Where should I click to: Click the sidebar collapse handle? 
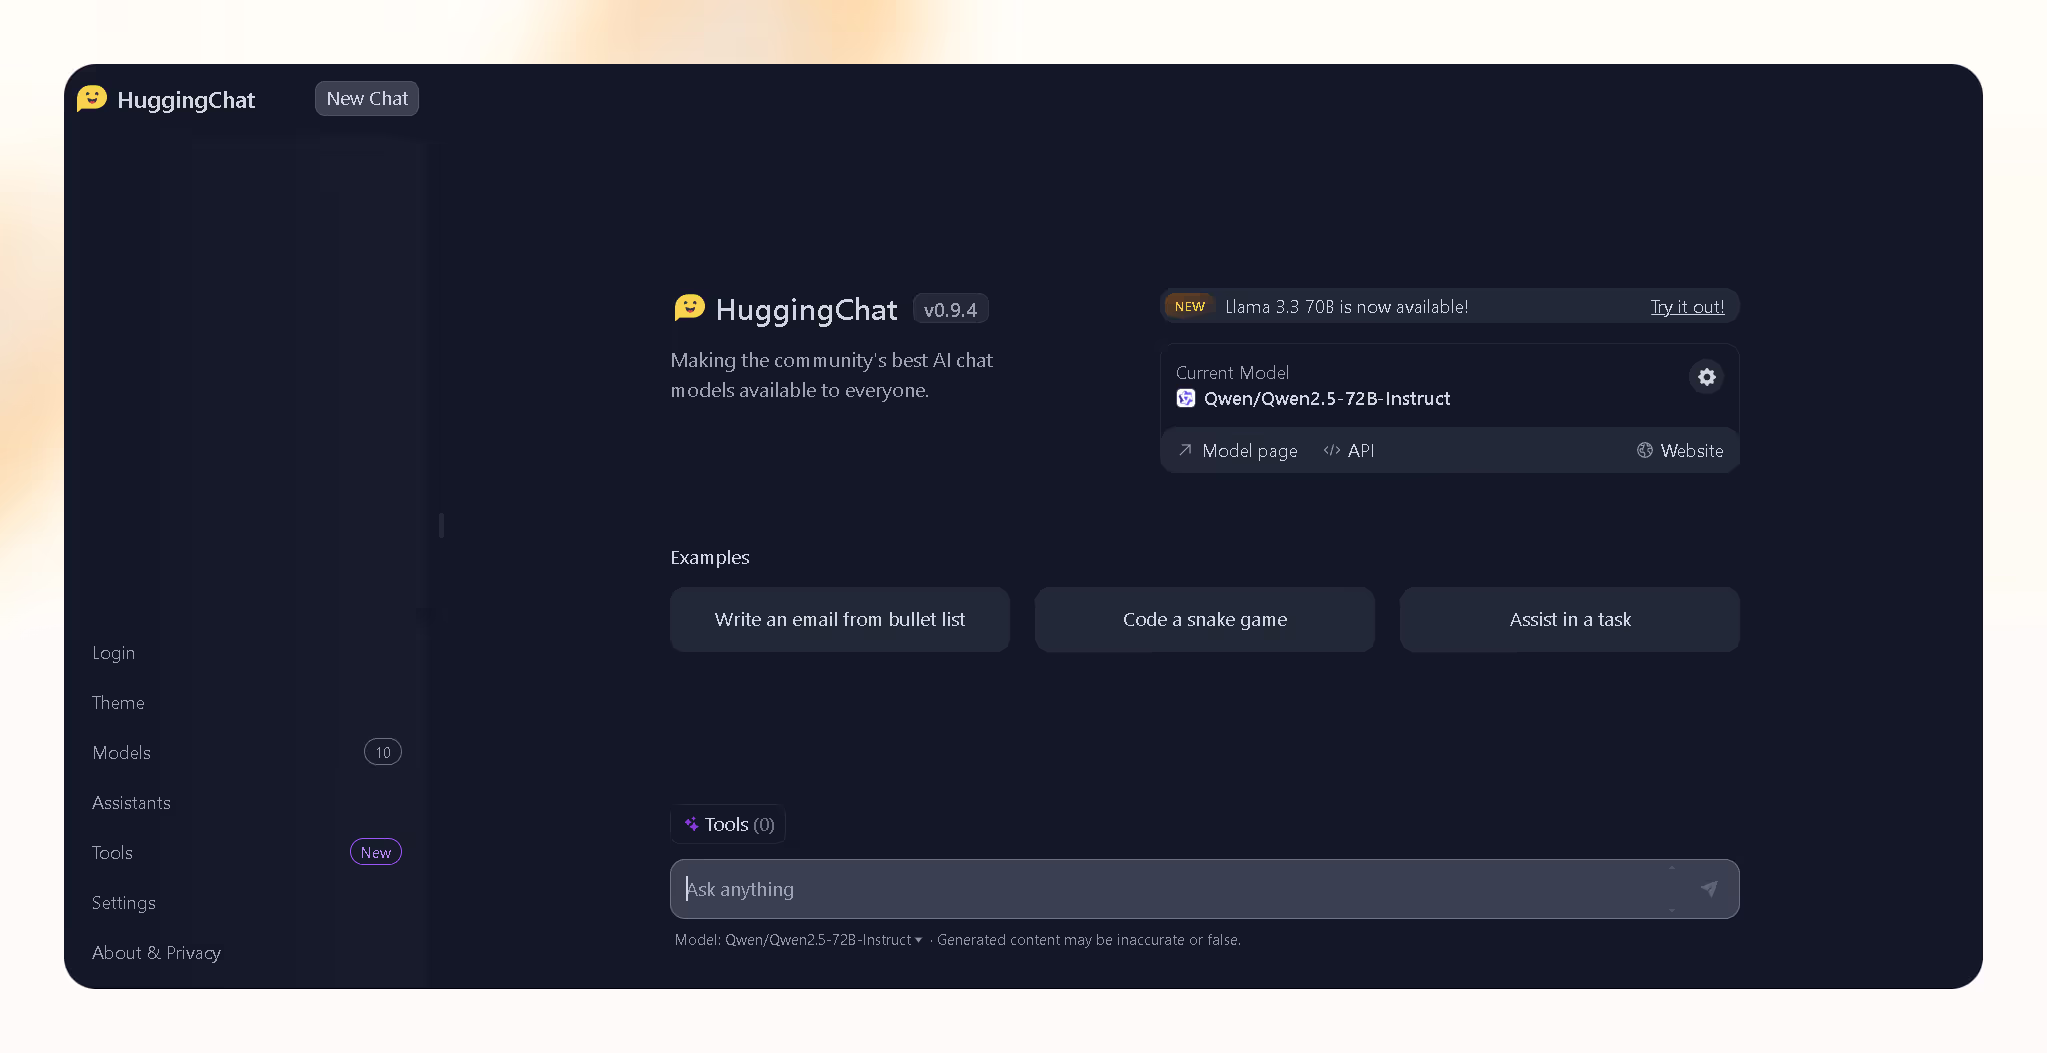(x=441, y=525)
